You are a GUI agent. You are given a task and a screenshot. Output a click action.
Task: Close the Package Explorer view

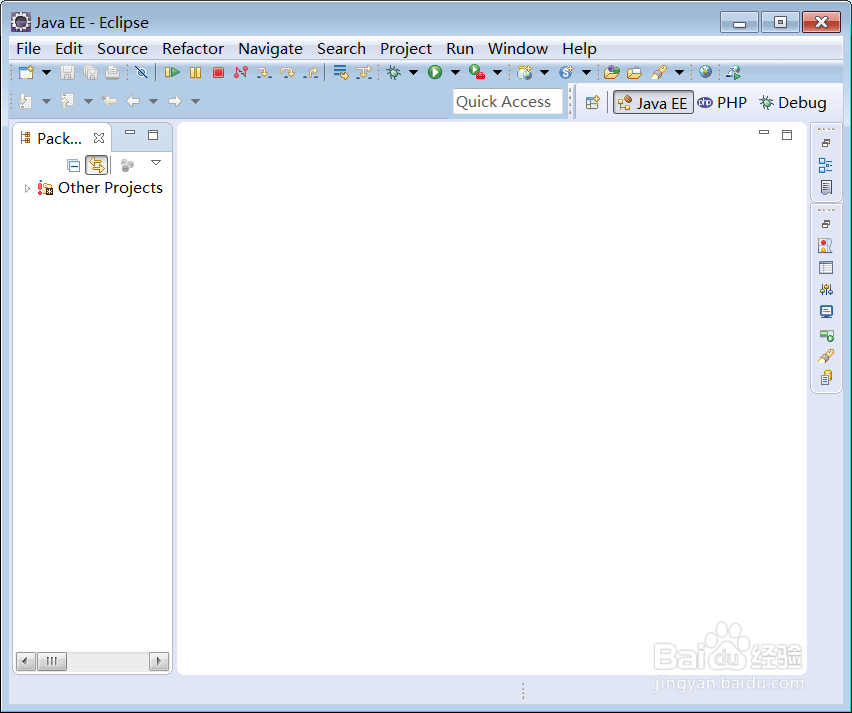pyautogui.click(x=98, y=138)
